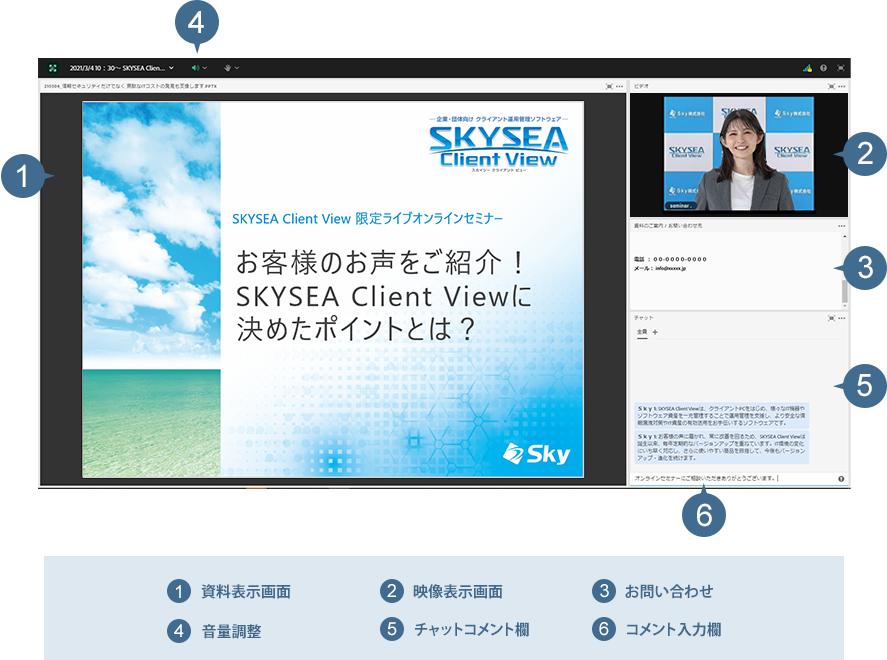Click the notes pod scrollbar thumb
Viewport: 887px width, 660px height.
[x=845, y=291]
